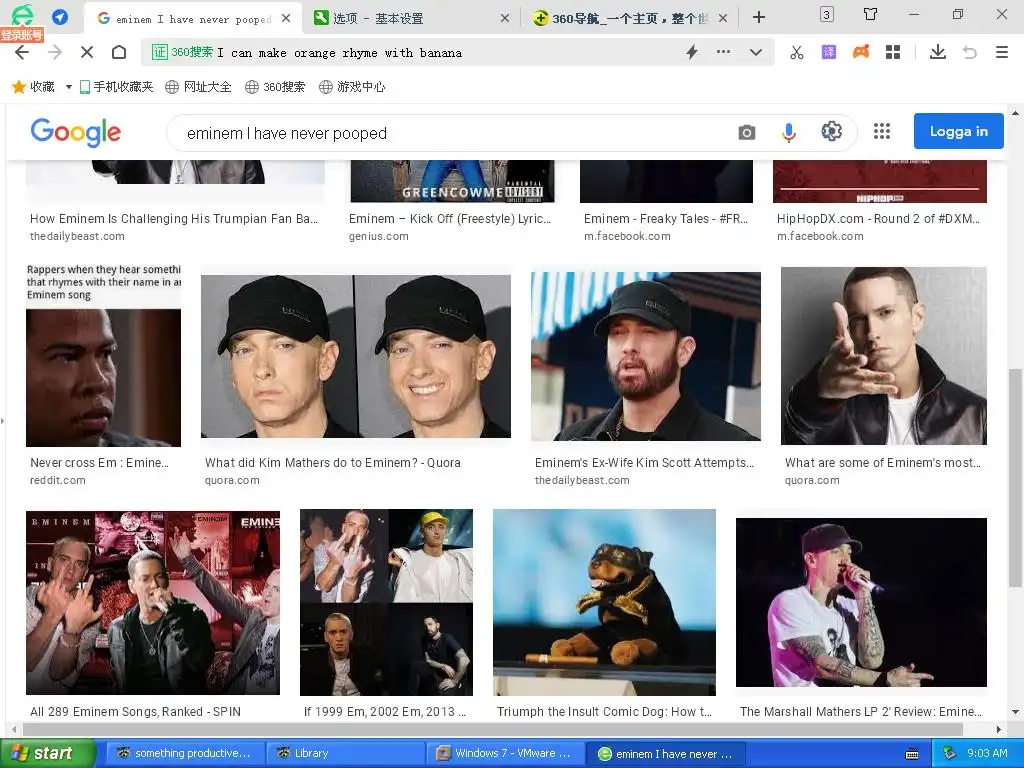Click the Logga in button
Image resolution: width=1024 pixels, height=768 pixels.
tap(958, 131)
